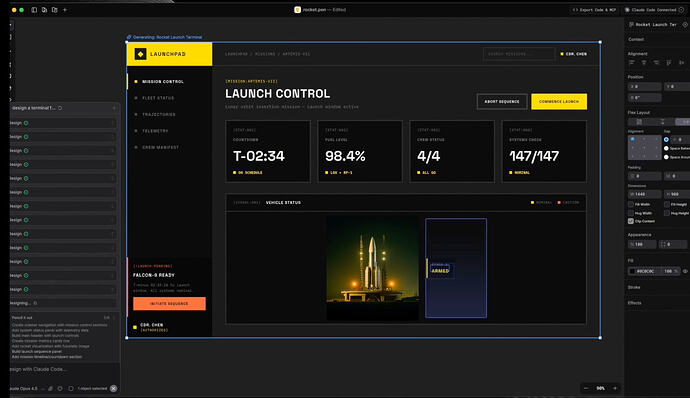Image resolution: width=690 pixels, height=398 pixels.
Task: Click the rocket.pen file icon in title
Action: tap(297, 10)
